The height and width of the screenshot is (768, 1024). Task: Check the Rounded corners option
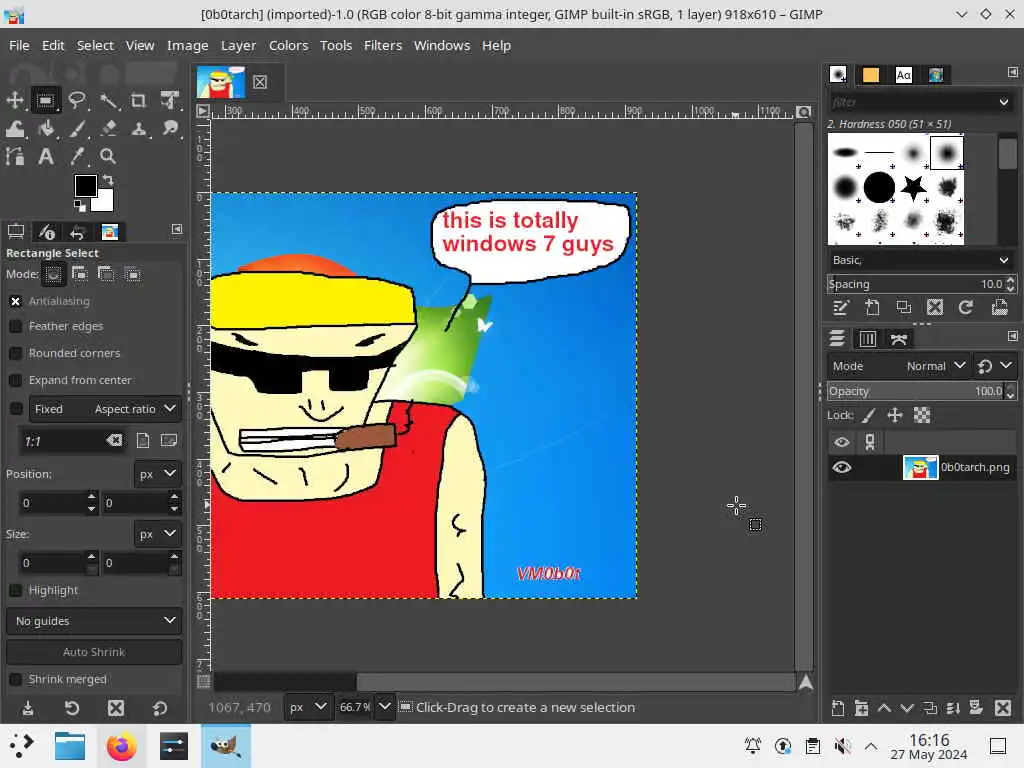click(x=16, y=353)
